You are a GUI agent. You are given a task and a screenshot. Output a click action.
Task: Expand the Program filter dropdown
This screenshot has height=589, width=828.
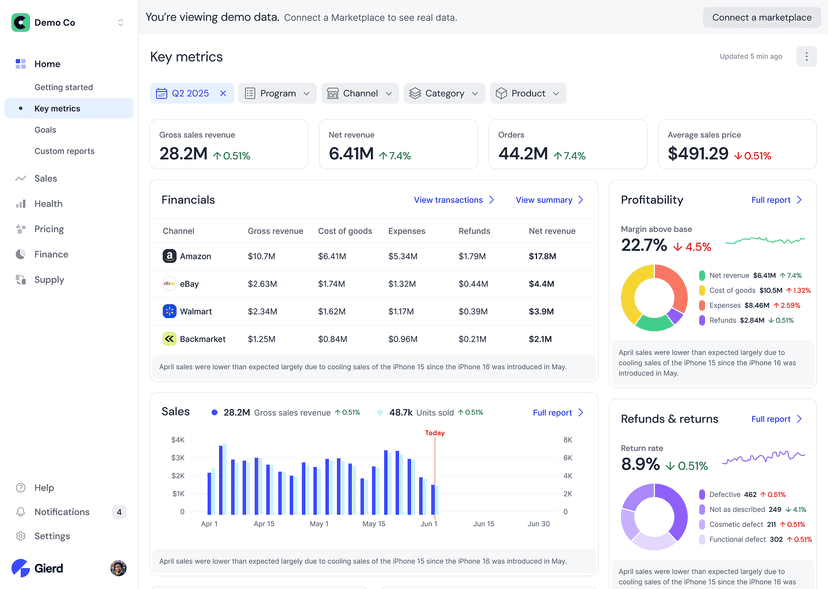click(x=278, y=93)
